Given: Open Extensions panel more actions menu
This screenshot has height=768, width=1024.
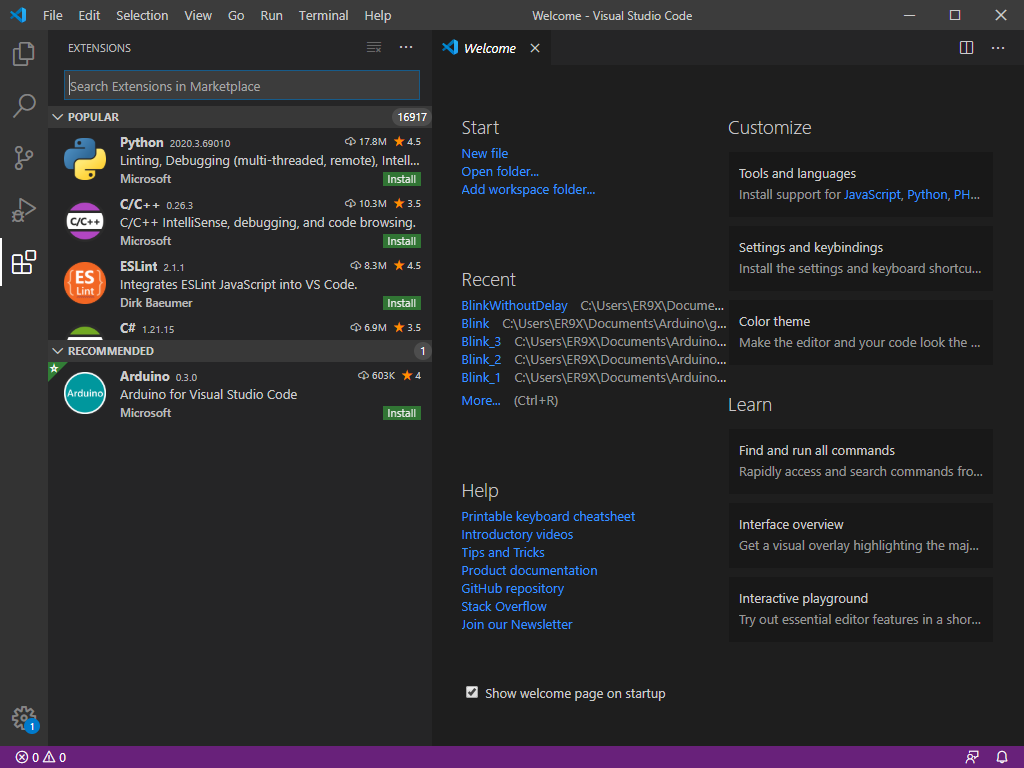Looking at the screenshot, I should click(406, 47).
